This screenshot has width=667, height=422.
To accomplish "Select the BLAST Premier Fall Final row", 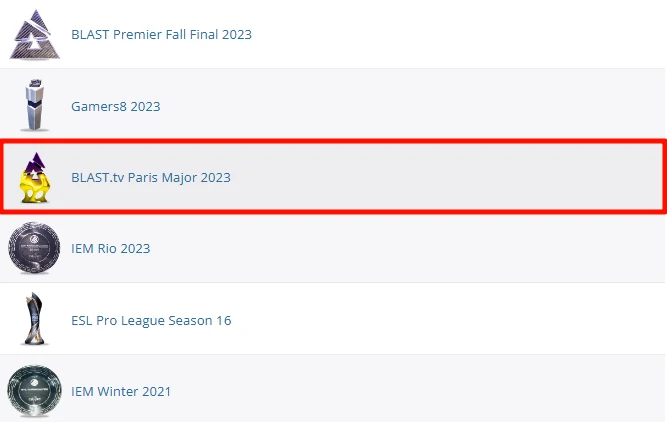I will point(333,34).
